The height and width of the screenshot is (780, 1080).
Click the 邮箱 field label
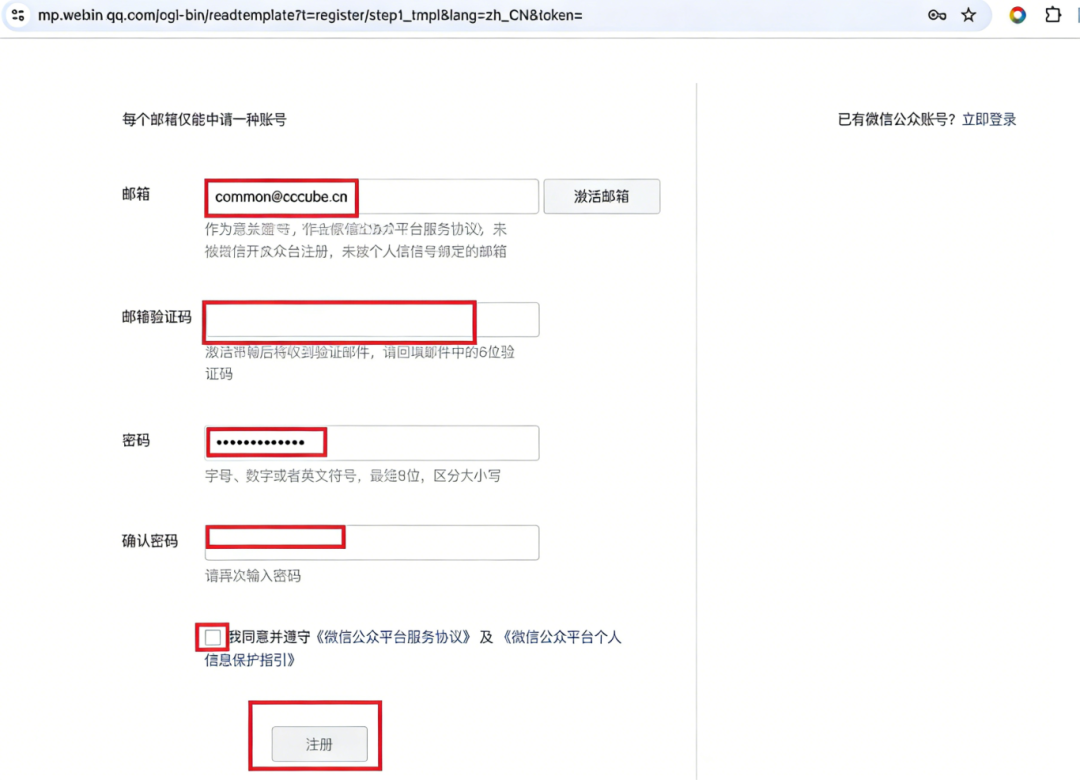tap(136, 194)
